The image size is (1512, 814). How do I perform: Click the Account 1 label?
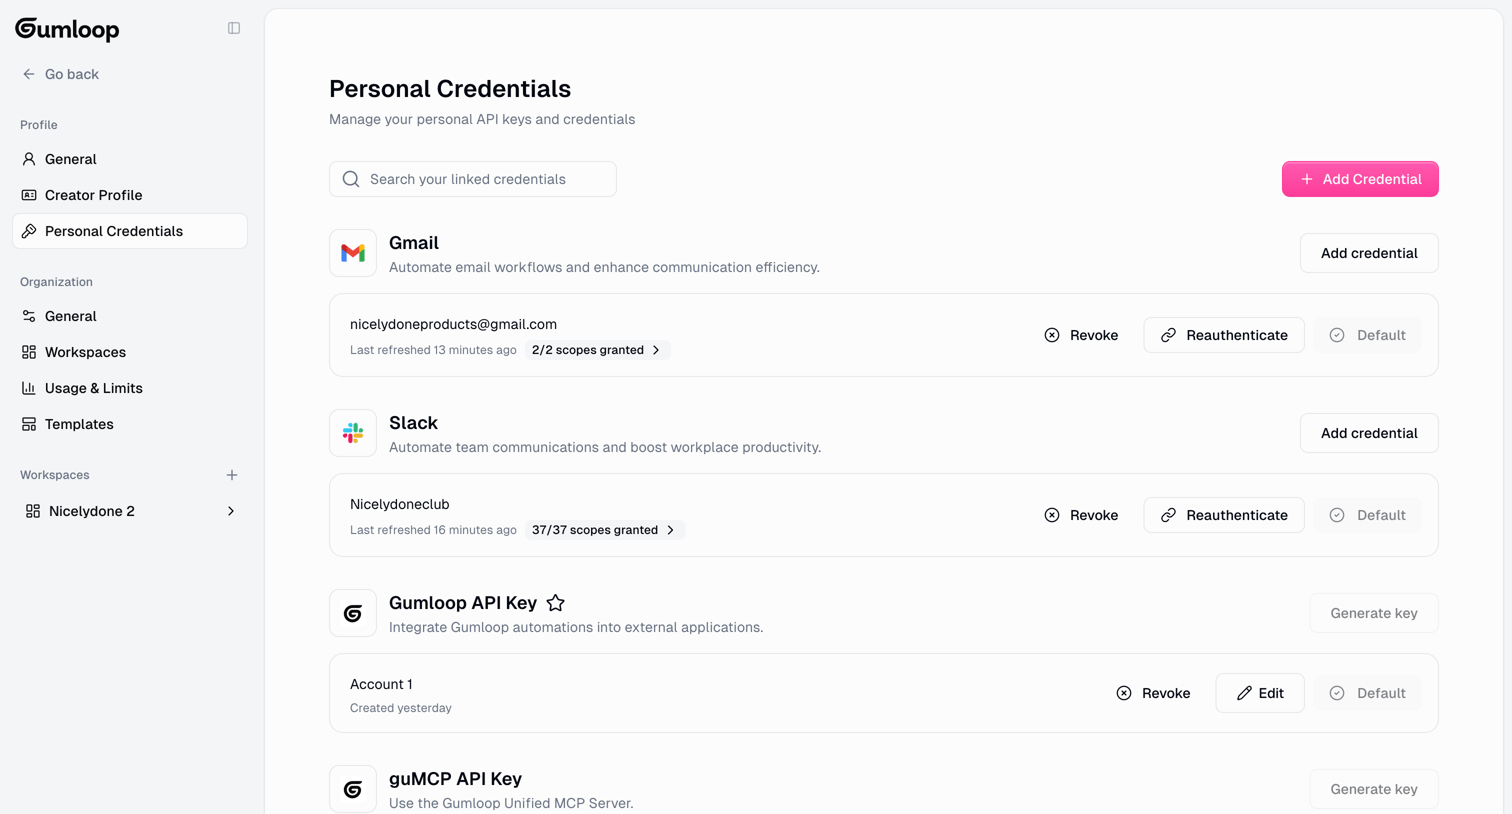coord(381,684)
